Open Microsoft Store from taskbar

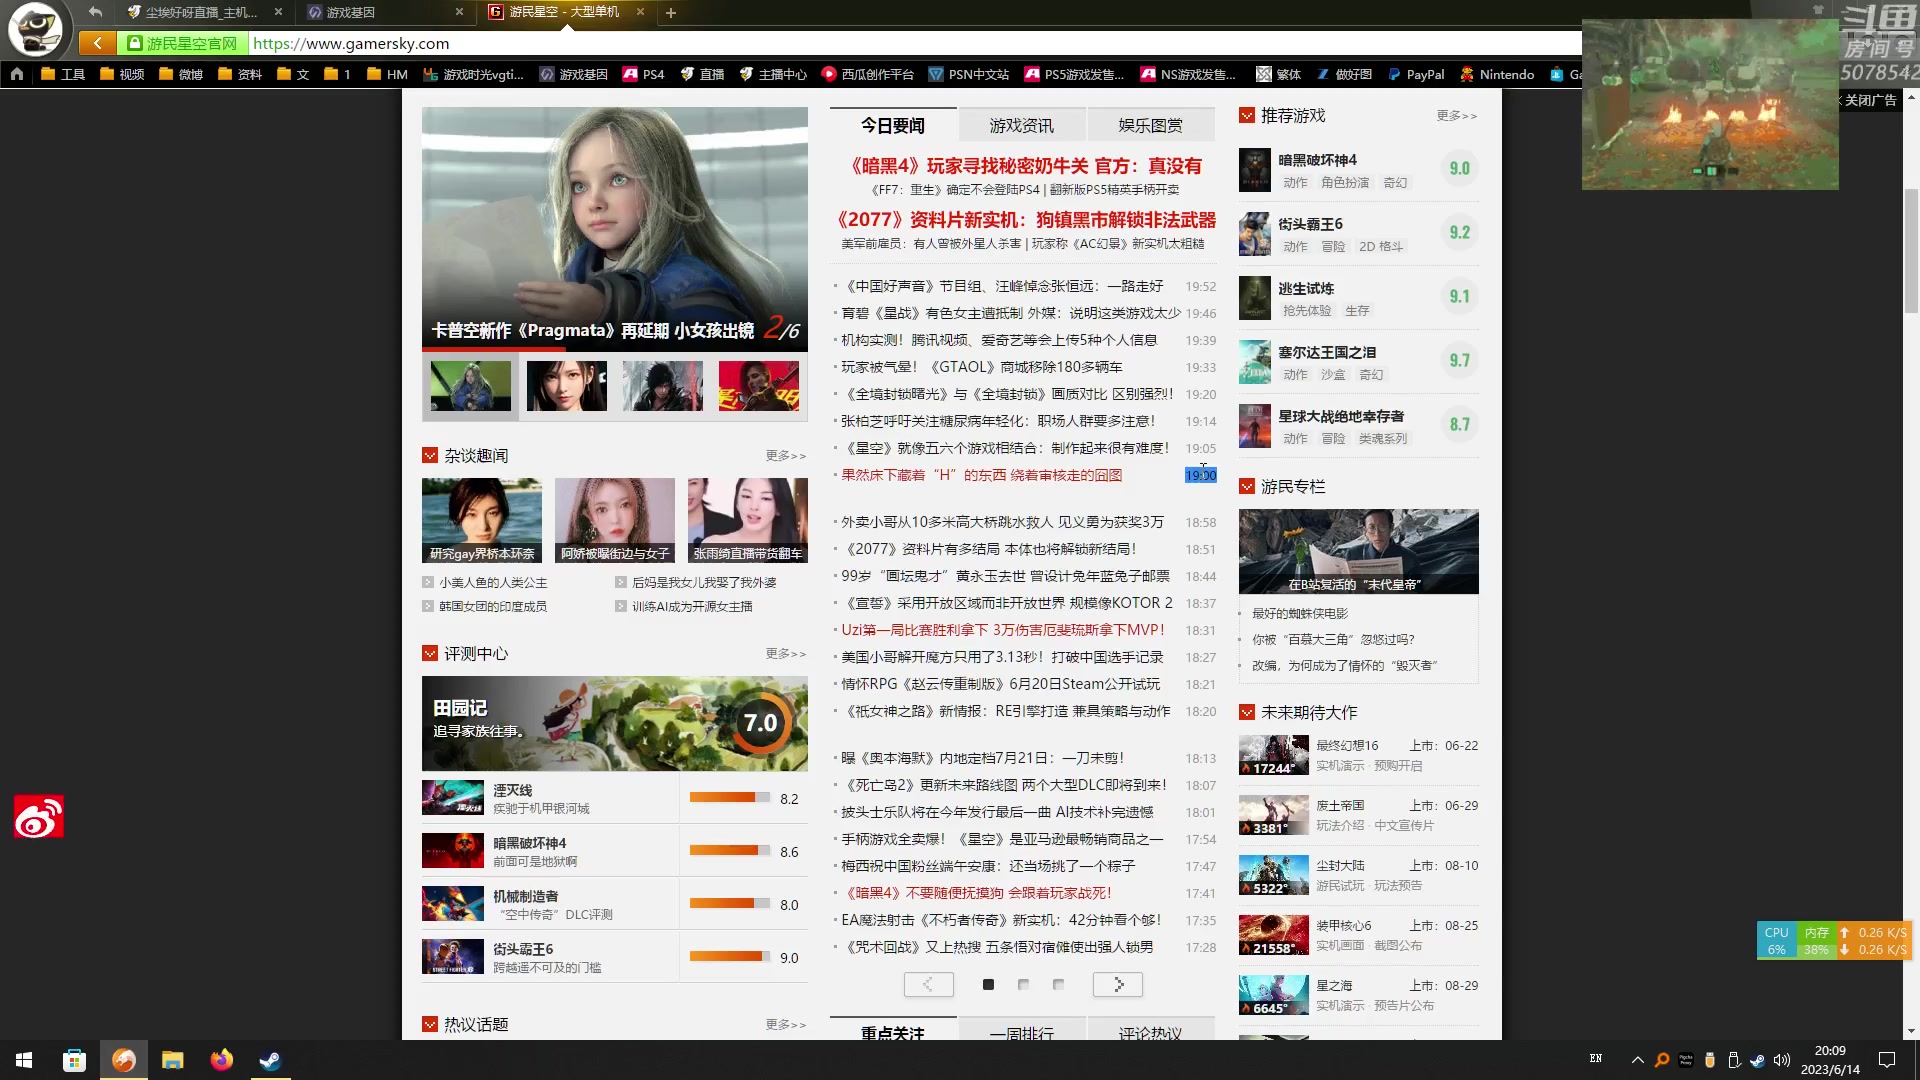pos(74,1060)
